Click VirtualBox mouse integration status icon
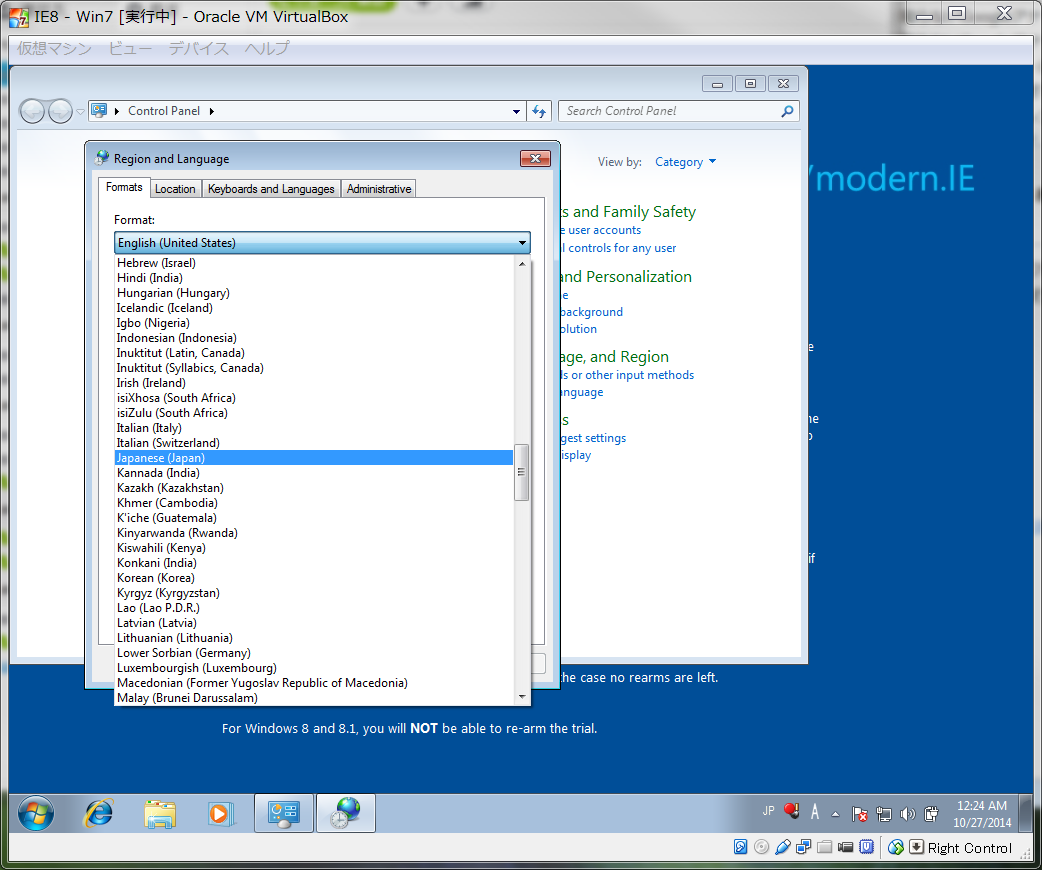Image resolution: width=1042 pixels, height=870 pixels. click(x=896, y=847)
